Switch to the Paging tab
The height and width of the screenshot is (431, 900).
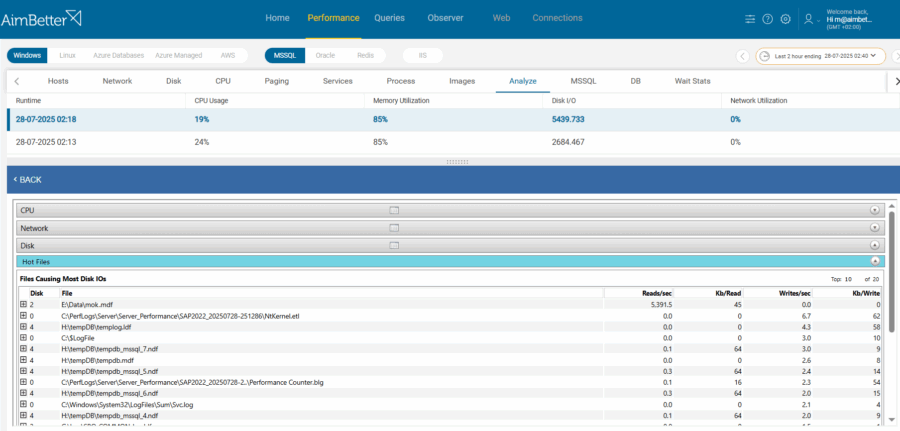[x=277, y=81]
